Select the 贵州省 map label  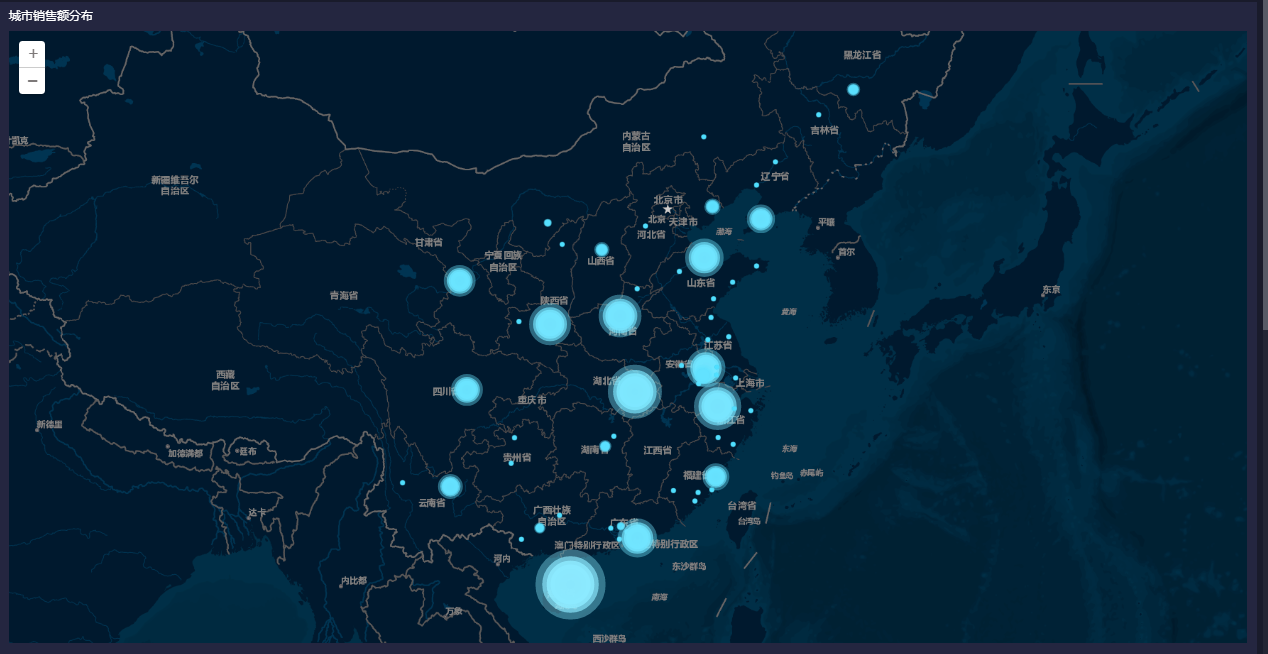coord(517,457)
